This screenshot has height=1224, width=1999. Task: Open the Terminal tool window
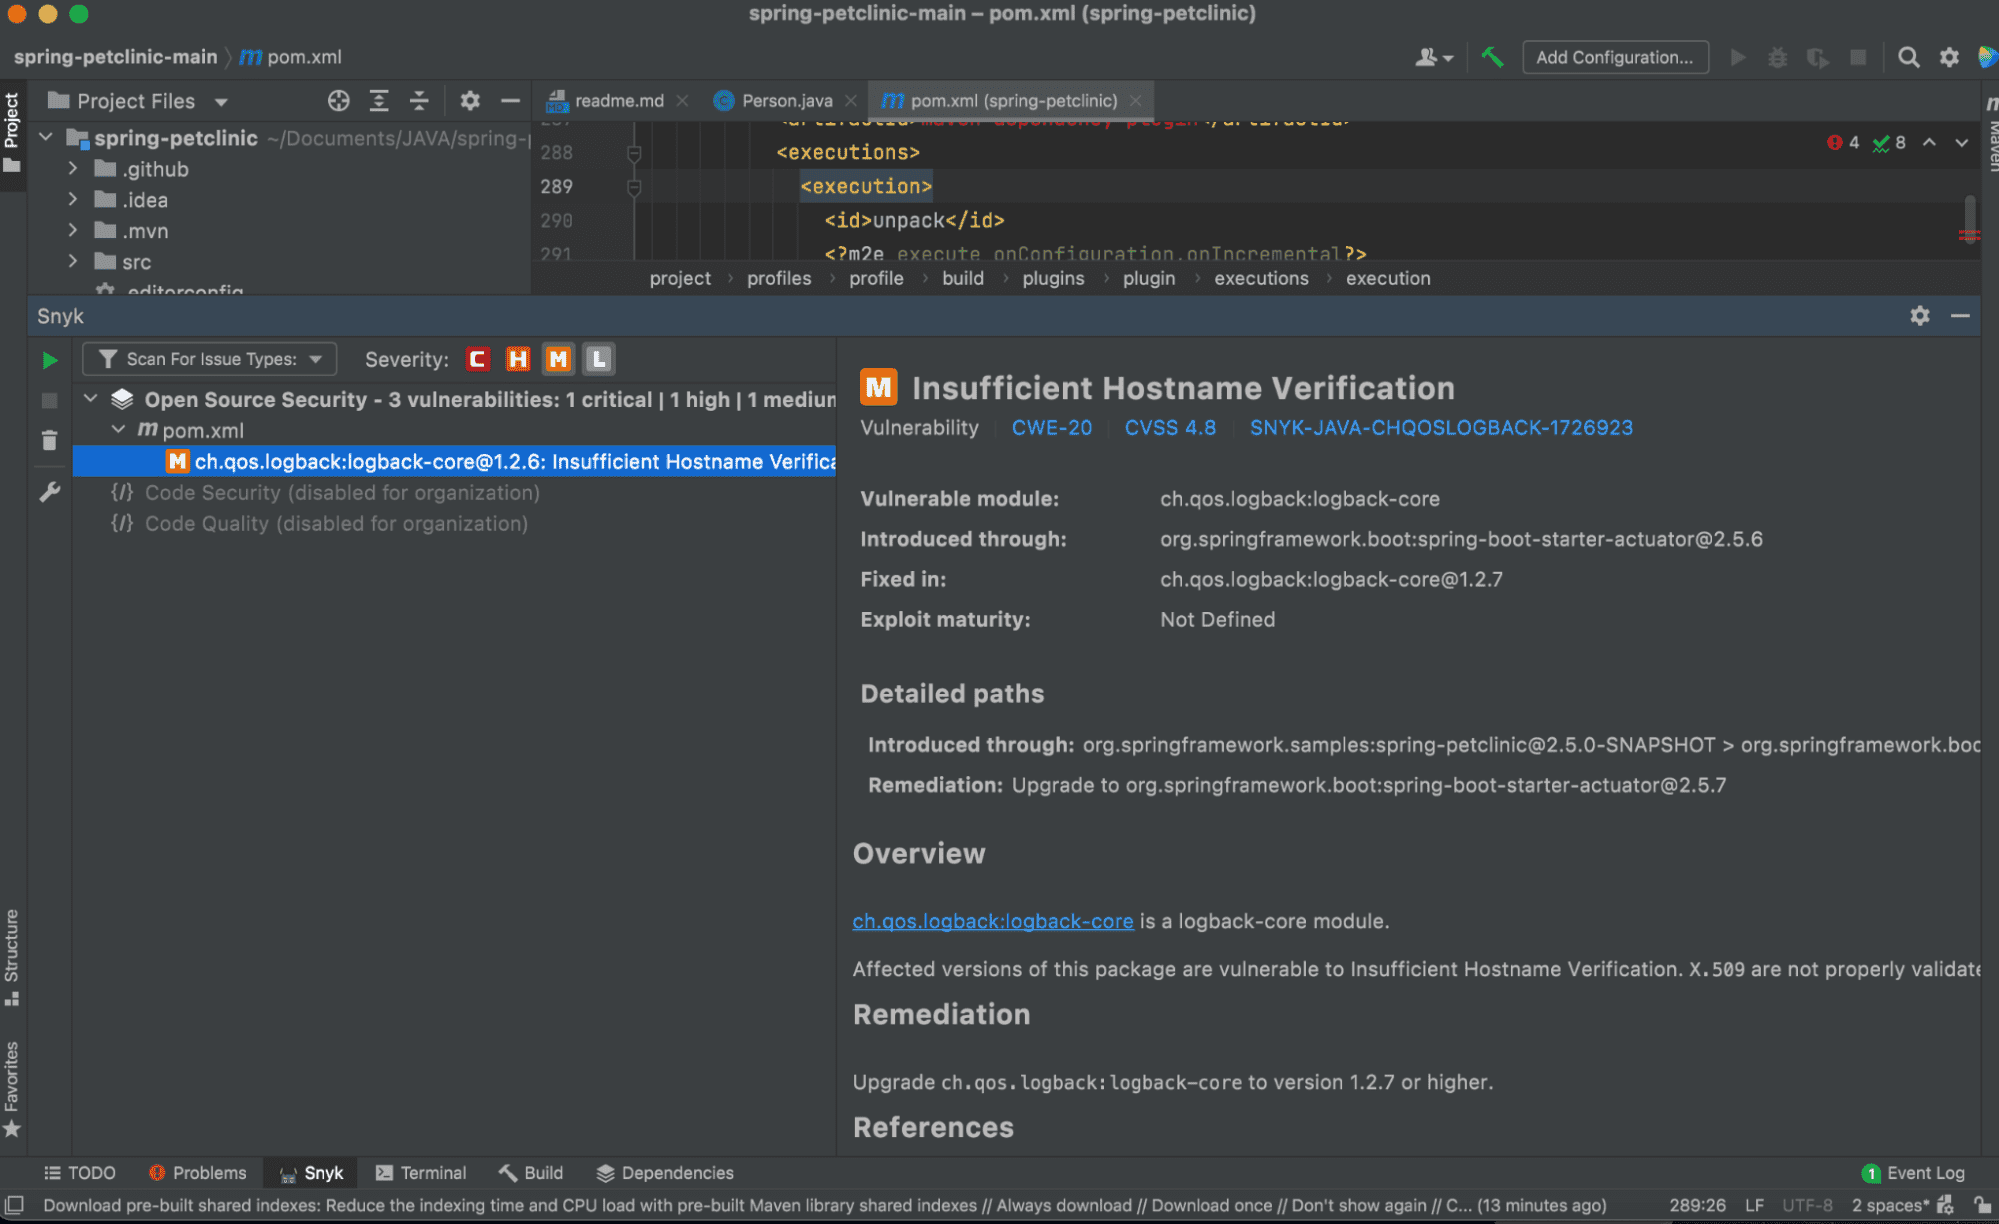[x=421, y=1172]
